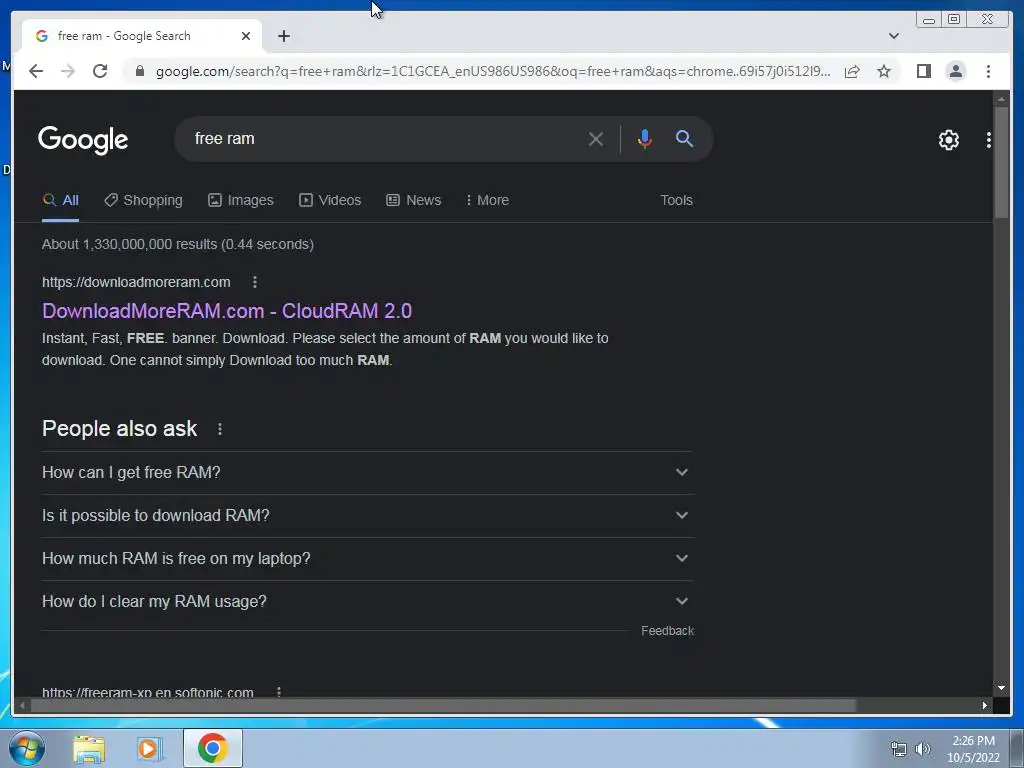Clear the search box with the X icon
Image resolution: width=1024 pixels, height=768 pixels.
pos(596,139)
